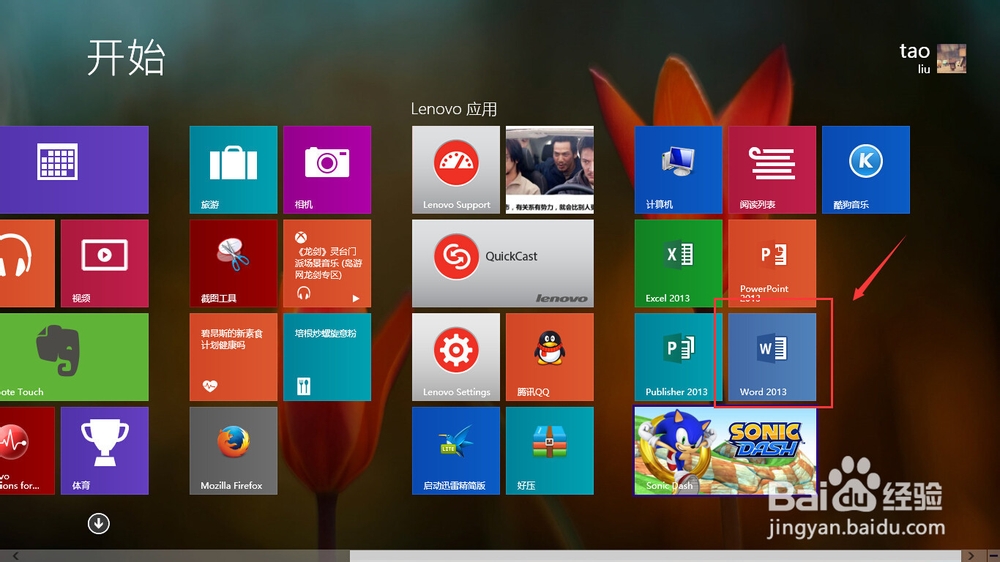Open the Sports (体育) trophy tile
Image resolution: width=1000 pixels, height=562 pixels.
click(x=105, y=451)
